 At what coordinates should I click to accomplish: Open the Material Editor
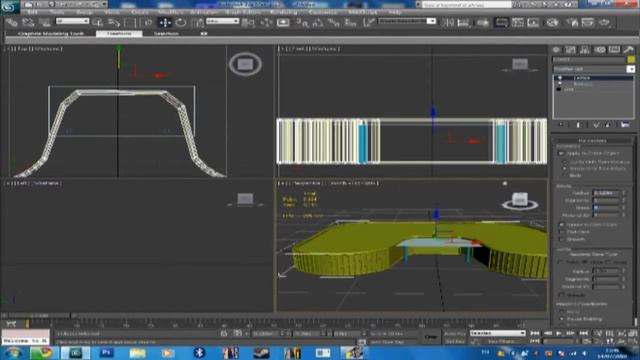pyautogui.click(x=552, y=22)
